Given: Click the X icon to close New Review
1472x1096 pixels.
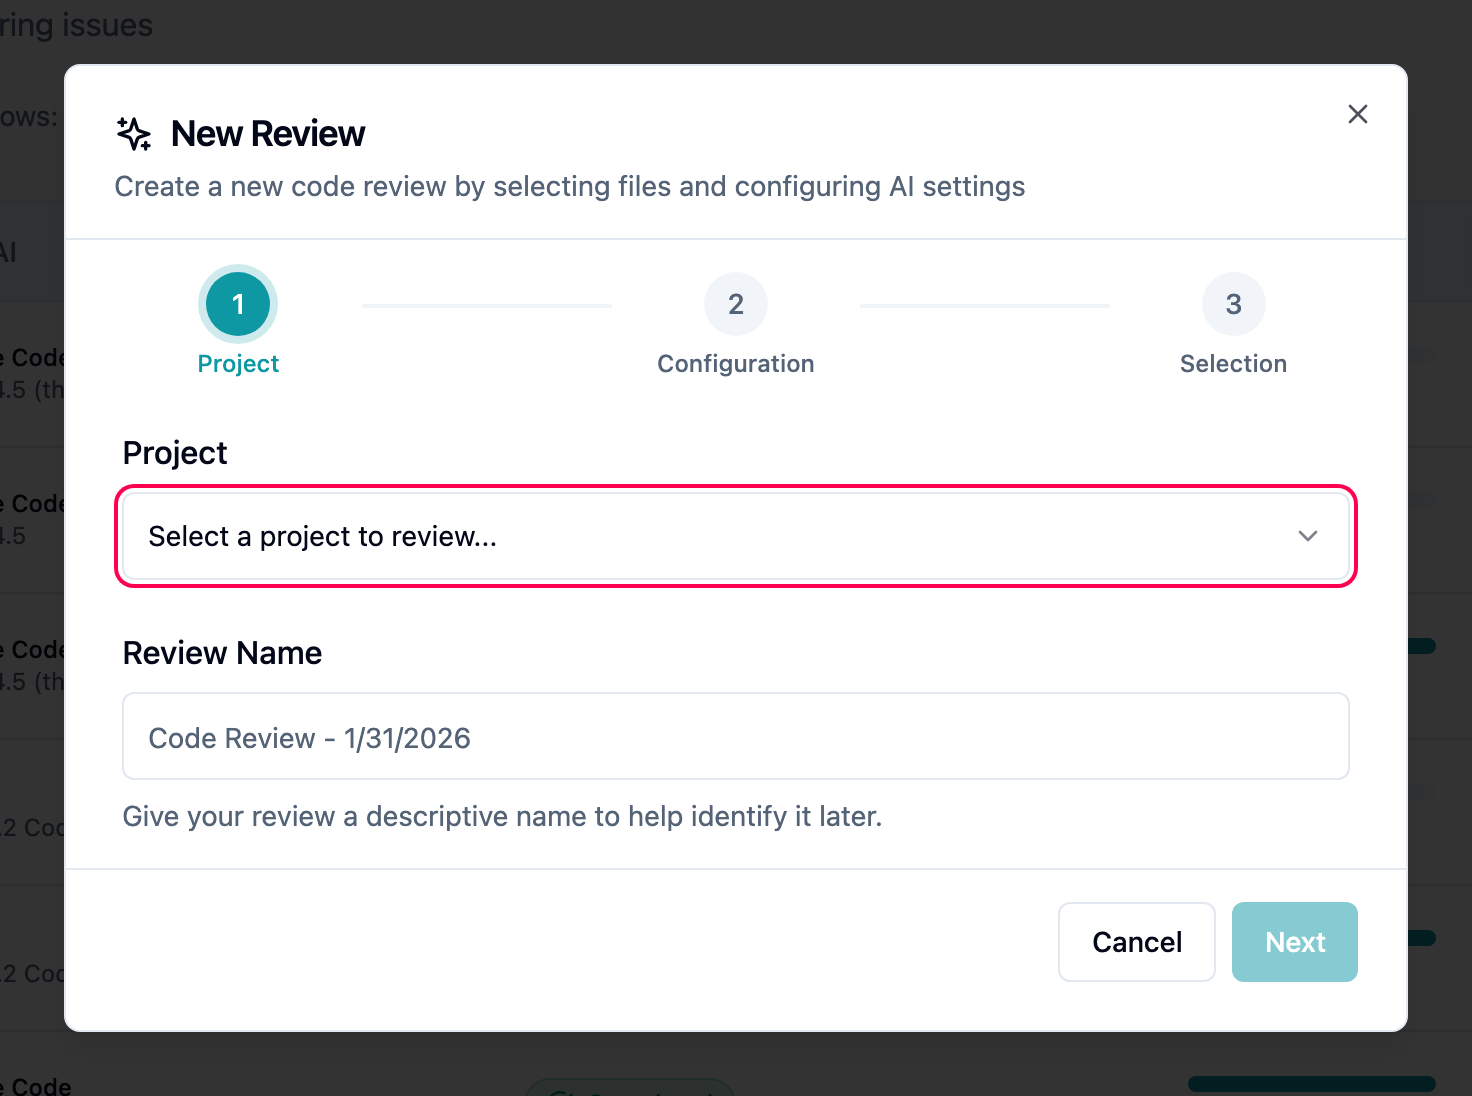Looking at the screenshot, I should [x=1357, y=114].
